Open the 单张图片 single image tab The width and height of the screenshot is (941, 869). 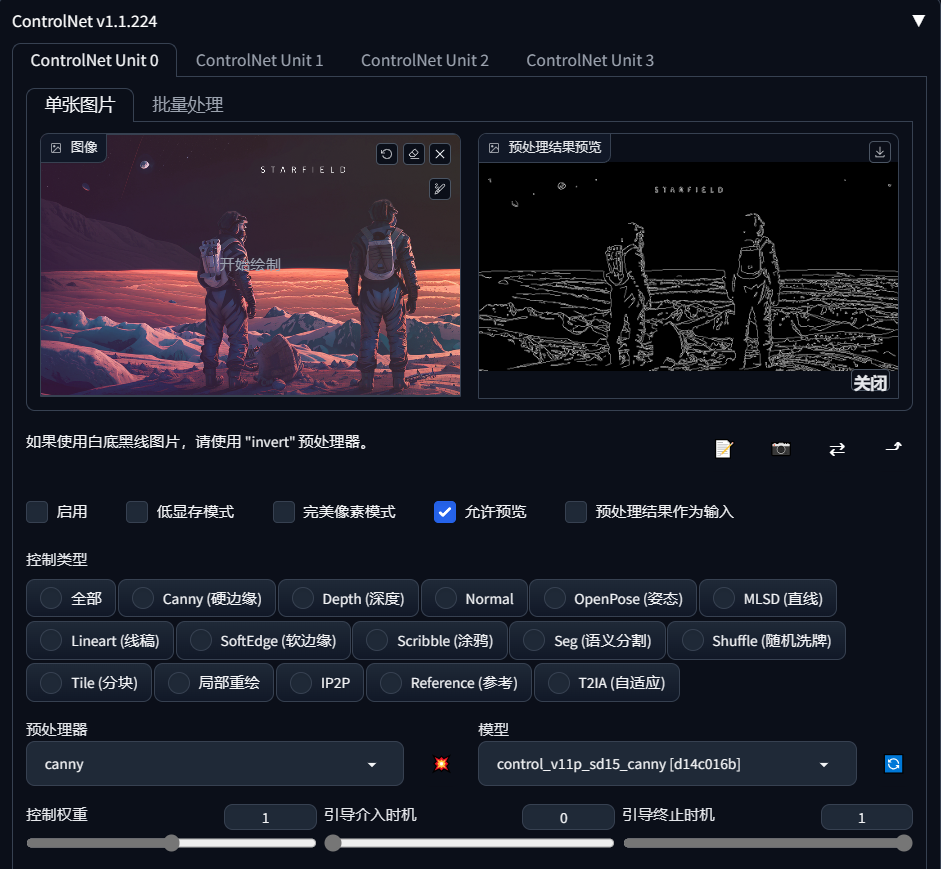pyautogui.click(x=80, y=105)
